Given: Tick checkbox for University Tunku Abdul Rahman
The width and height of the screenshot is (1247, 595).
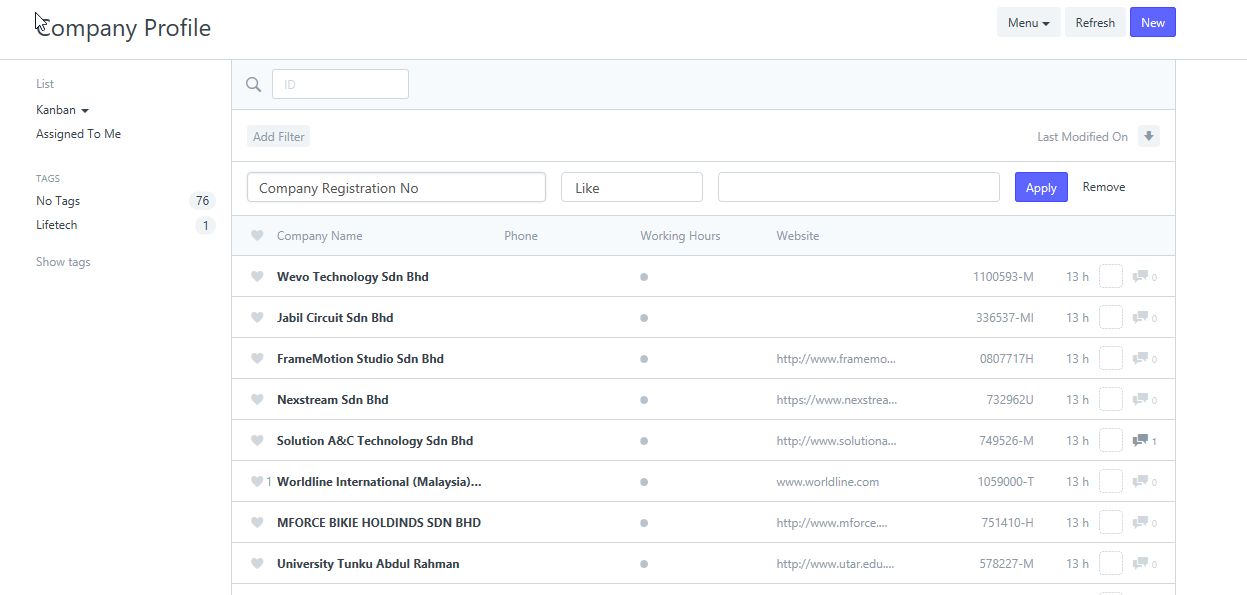Looking at the screenshot, I should point(1111,563).
